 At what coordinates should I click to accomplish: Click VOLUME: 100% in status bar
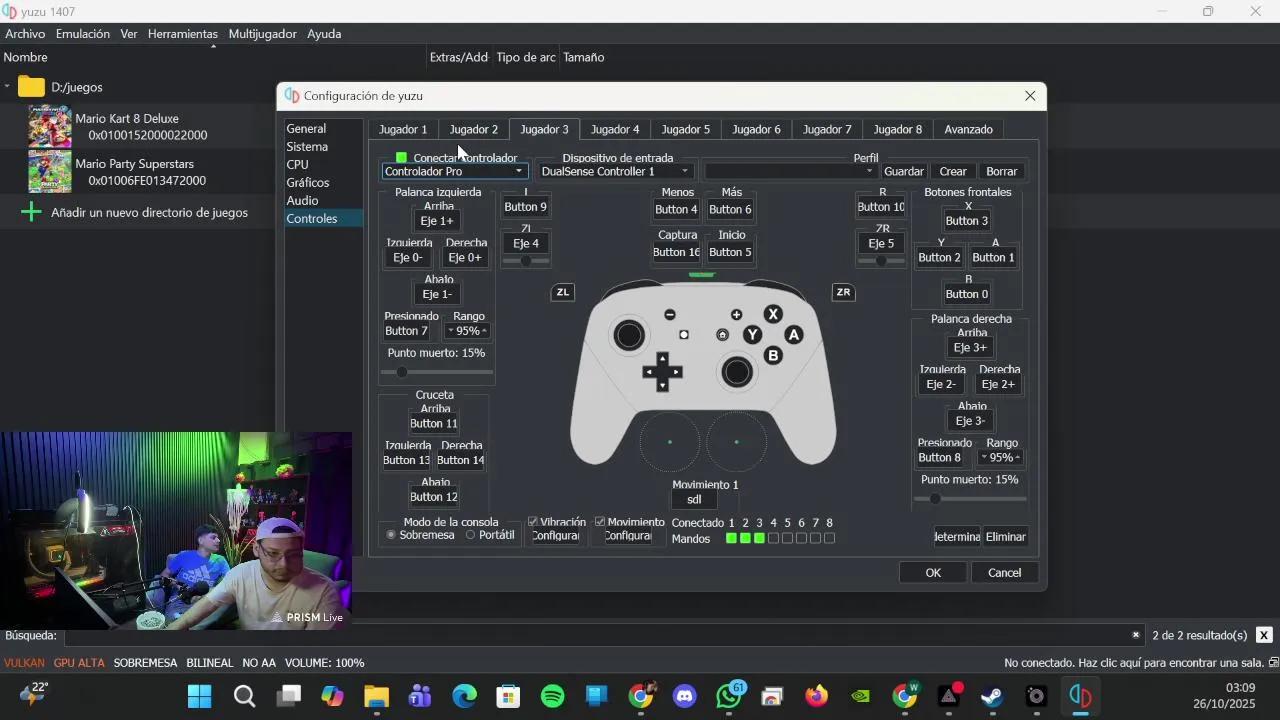click(325, 663)
